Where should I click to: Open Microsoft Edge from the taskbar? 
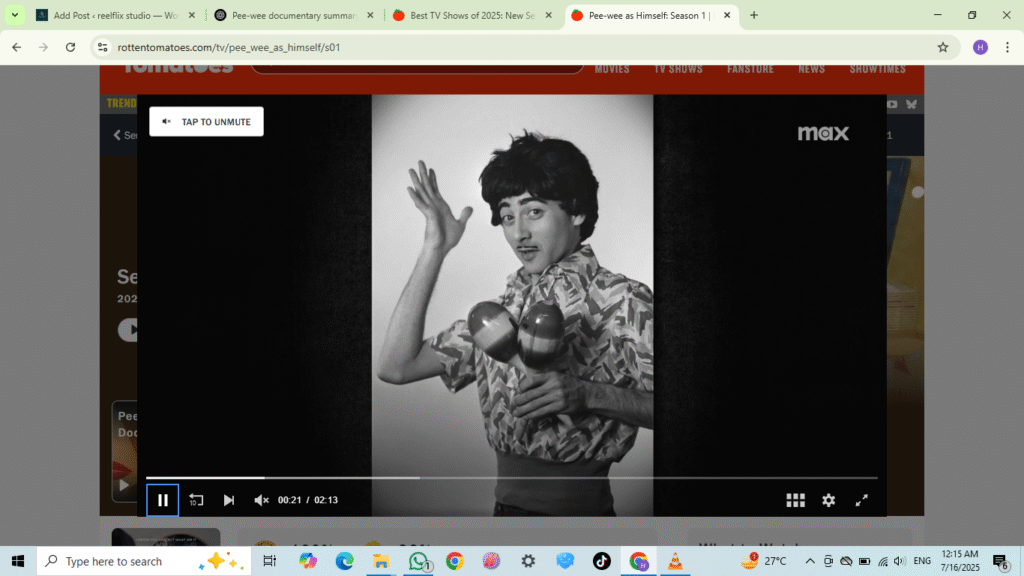(x=344, y=561)
